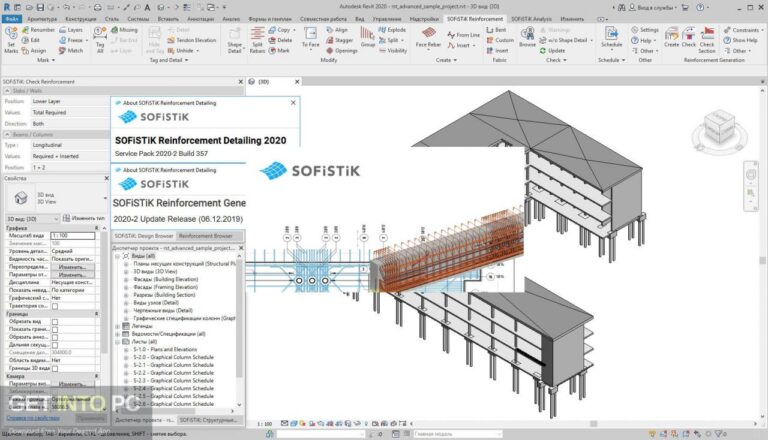768x440 pixels.
Task: Click the ViewCube in 3D view
Action: (x=719, y=129)
